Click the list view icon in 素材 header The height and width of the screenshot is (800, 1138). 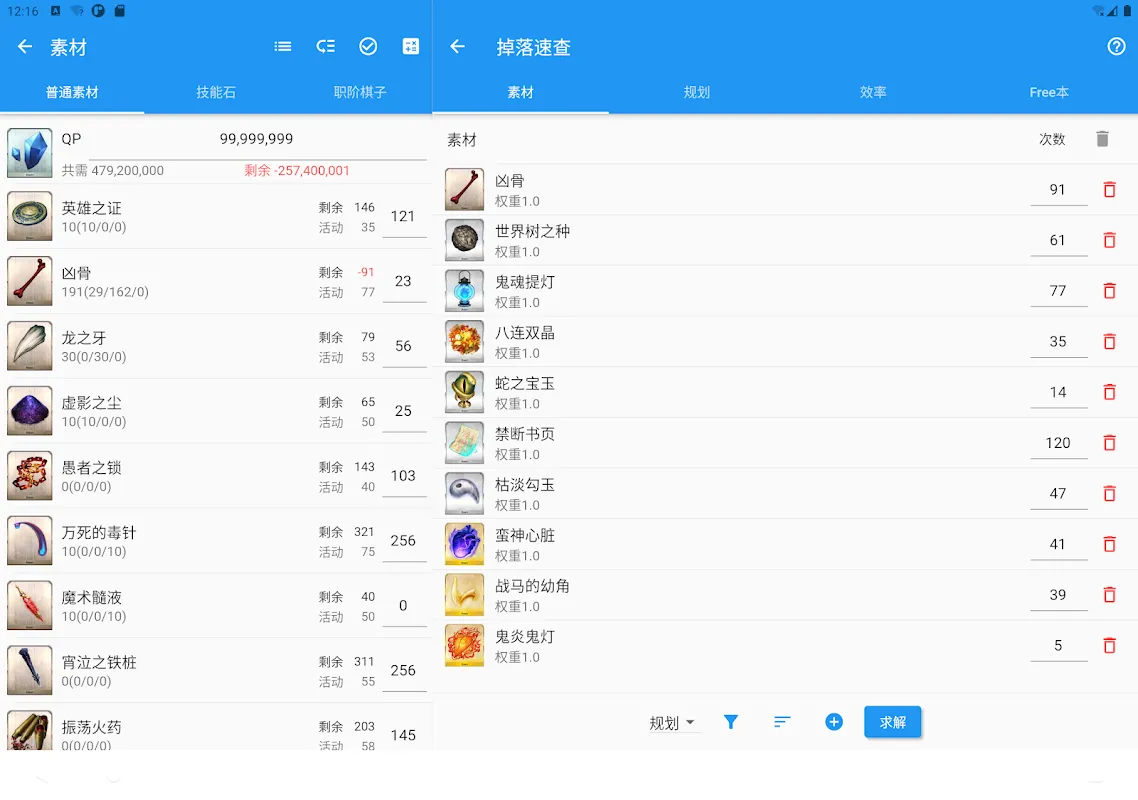coord(283,47)
